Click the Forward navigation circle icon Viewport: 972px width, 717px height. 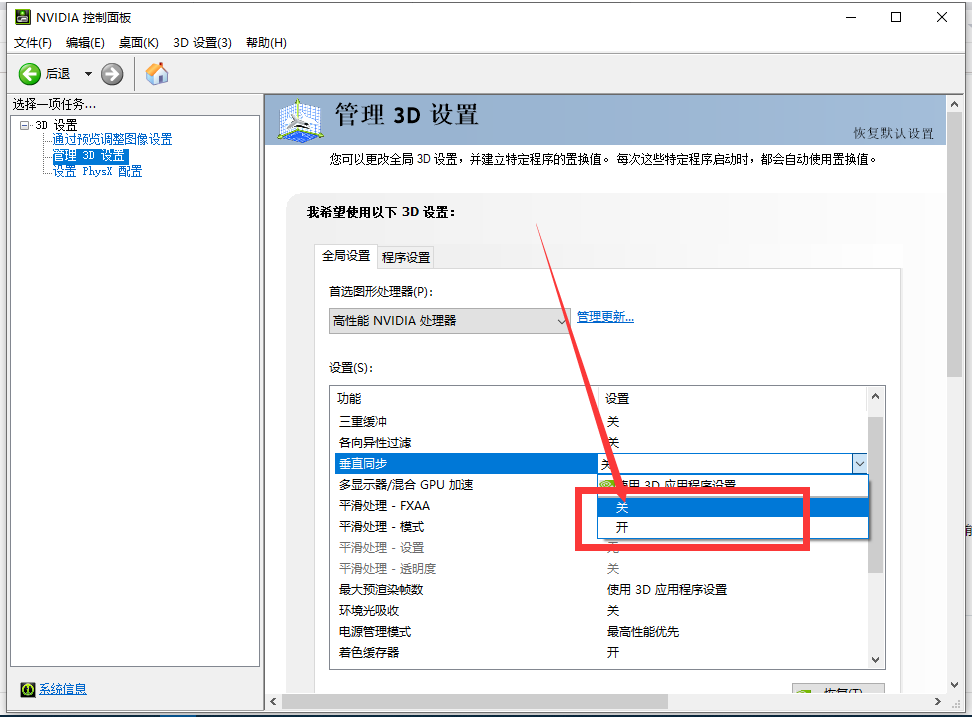(x=110, y=73)
